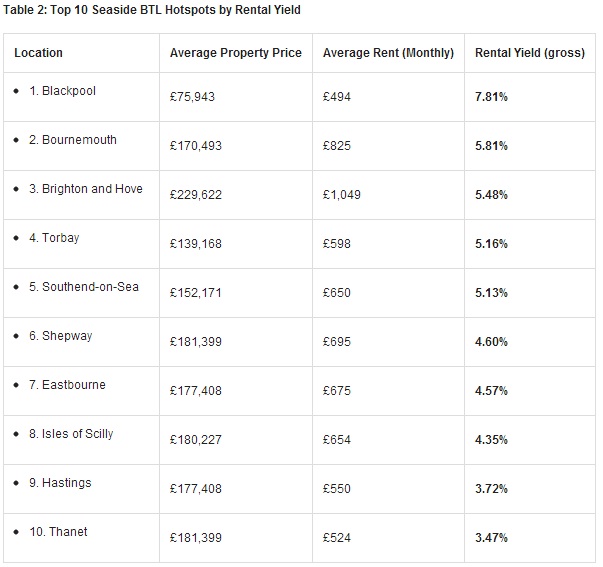
Task: Click the Thanet location entry
Action: 64,532
